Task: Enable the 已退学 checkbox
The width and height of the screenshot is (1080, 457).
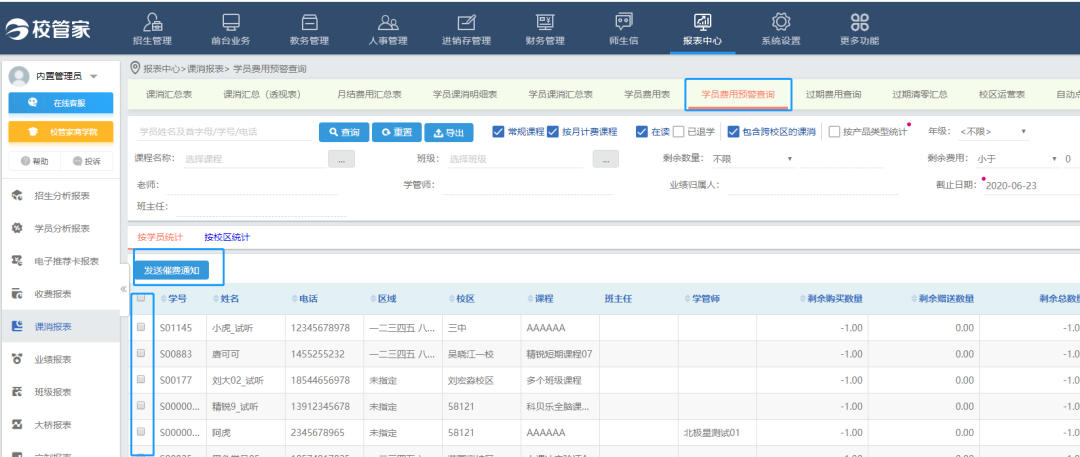Action: pyautogui.click(x=679, y=132)
